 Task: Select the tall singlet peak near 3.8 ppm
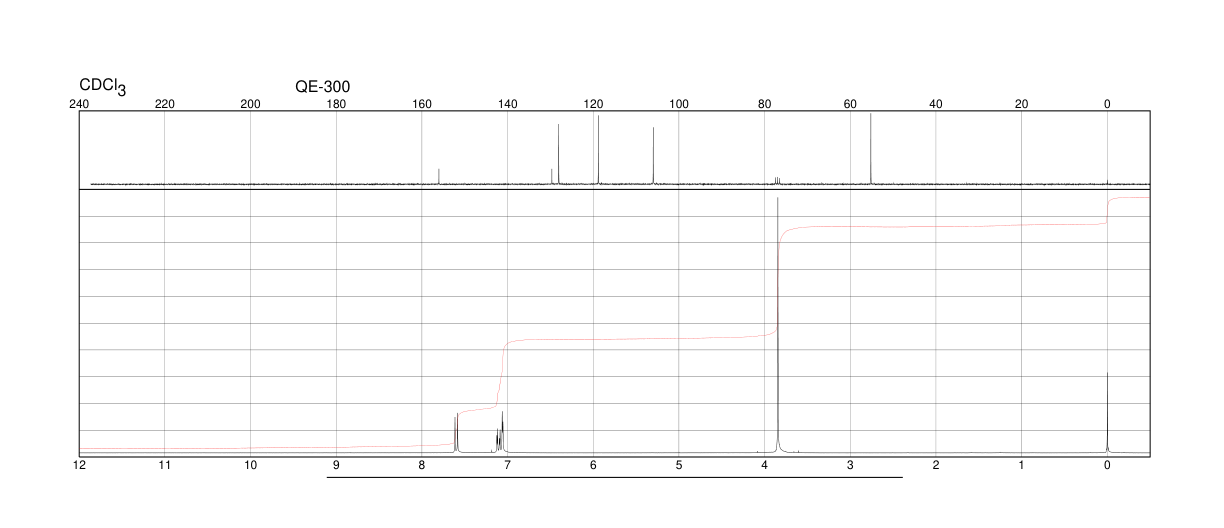pyautogui.click(x=778, y=325)
